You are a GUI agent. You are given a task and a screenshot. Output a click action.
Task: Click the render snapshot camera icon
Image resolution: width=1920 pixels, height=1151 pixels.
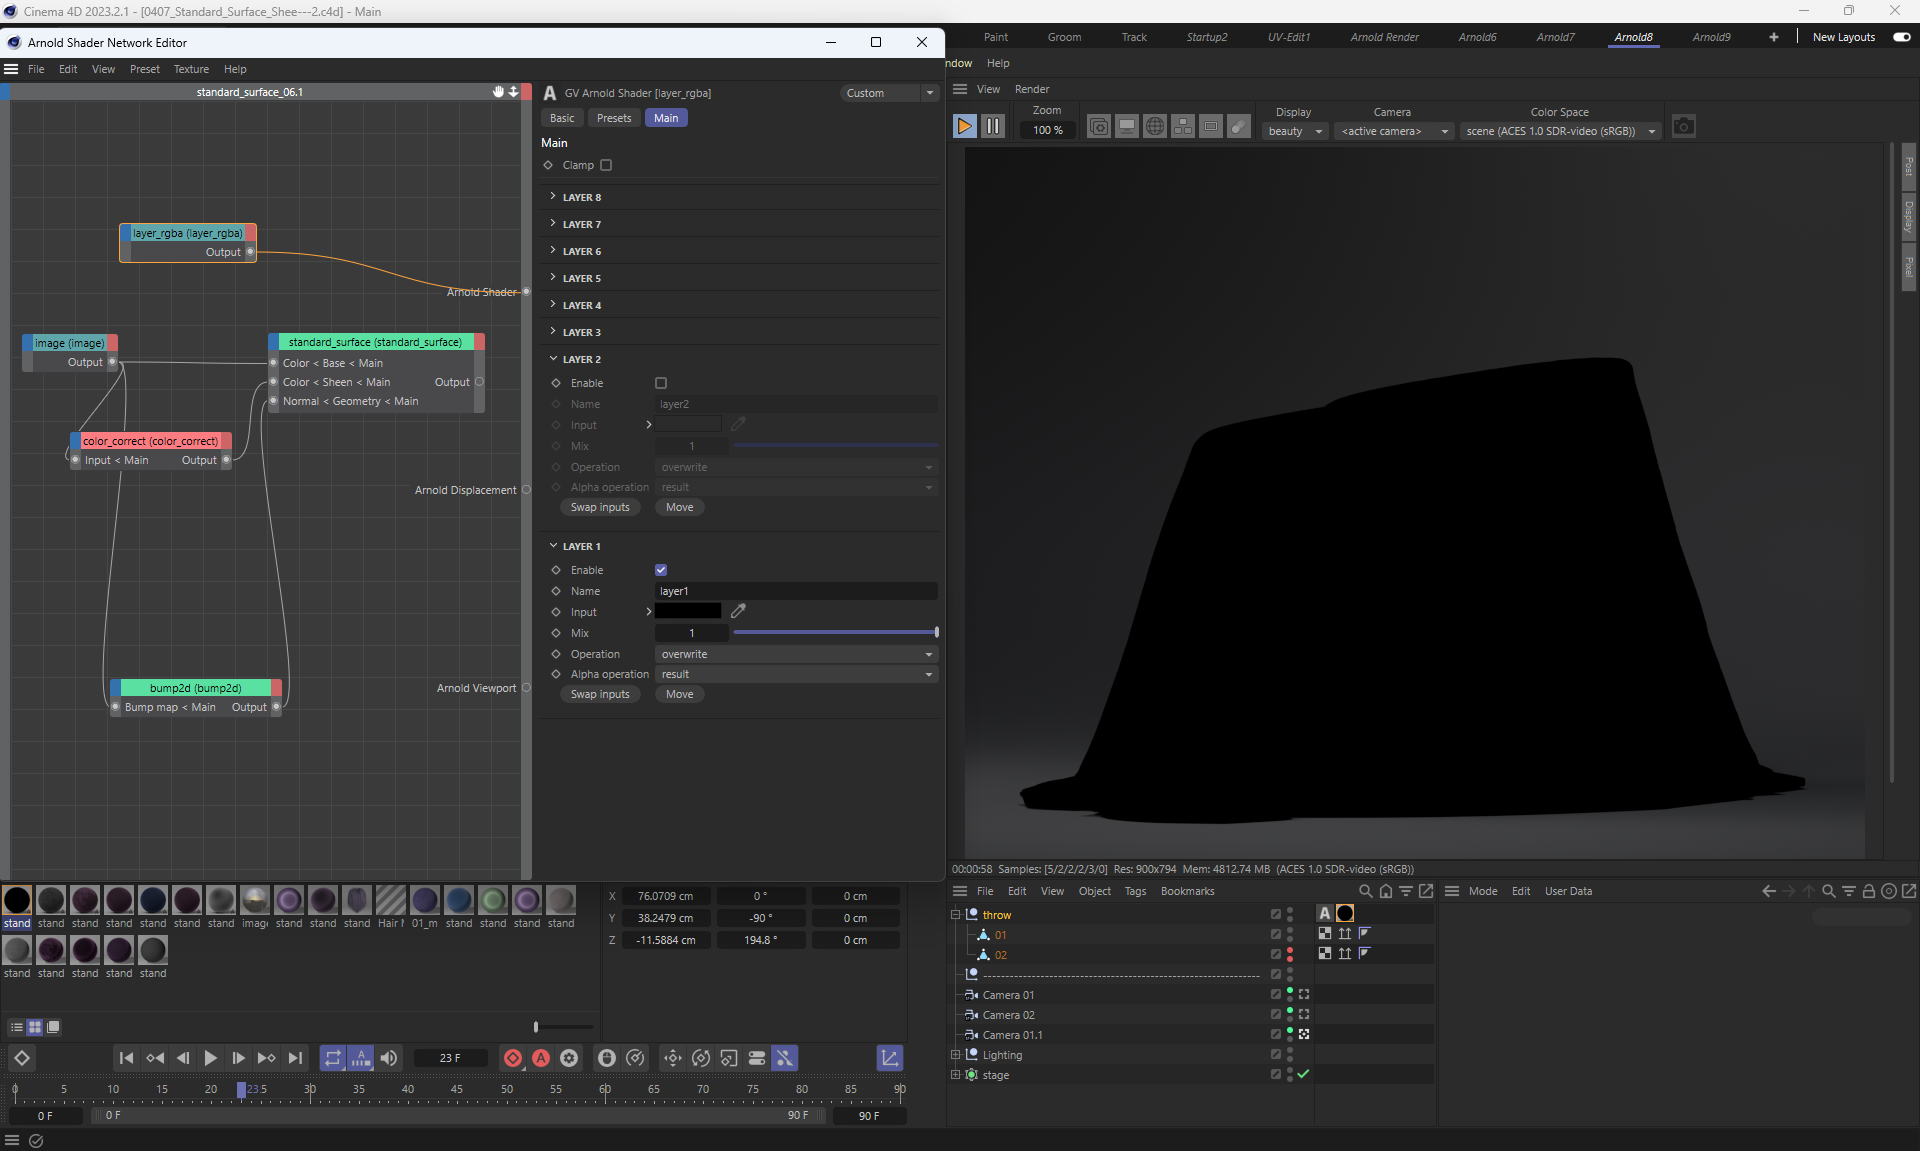(1683, 127)
